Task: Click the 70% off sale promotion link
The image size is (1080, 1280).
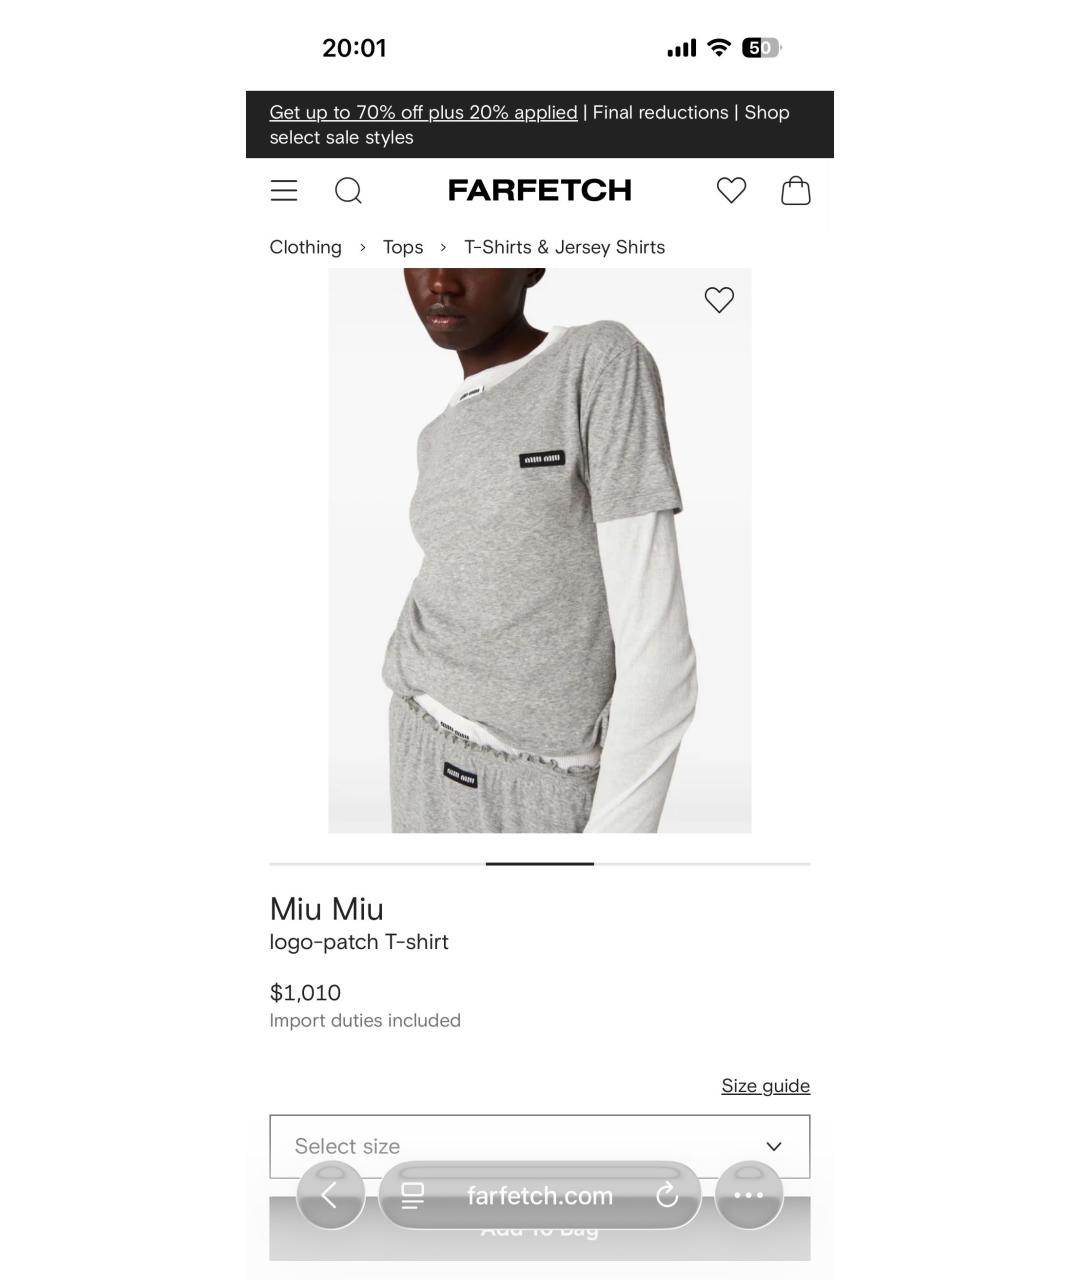Action: tap(423, 112)
